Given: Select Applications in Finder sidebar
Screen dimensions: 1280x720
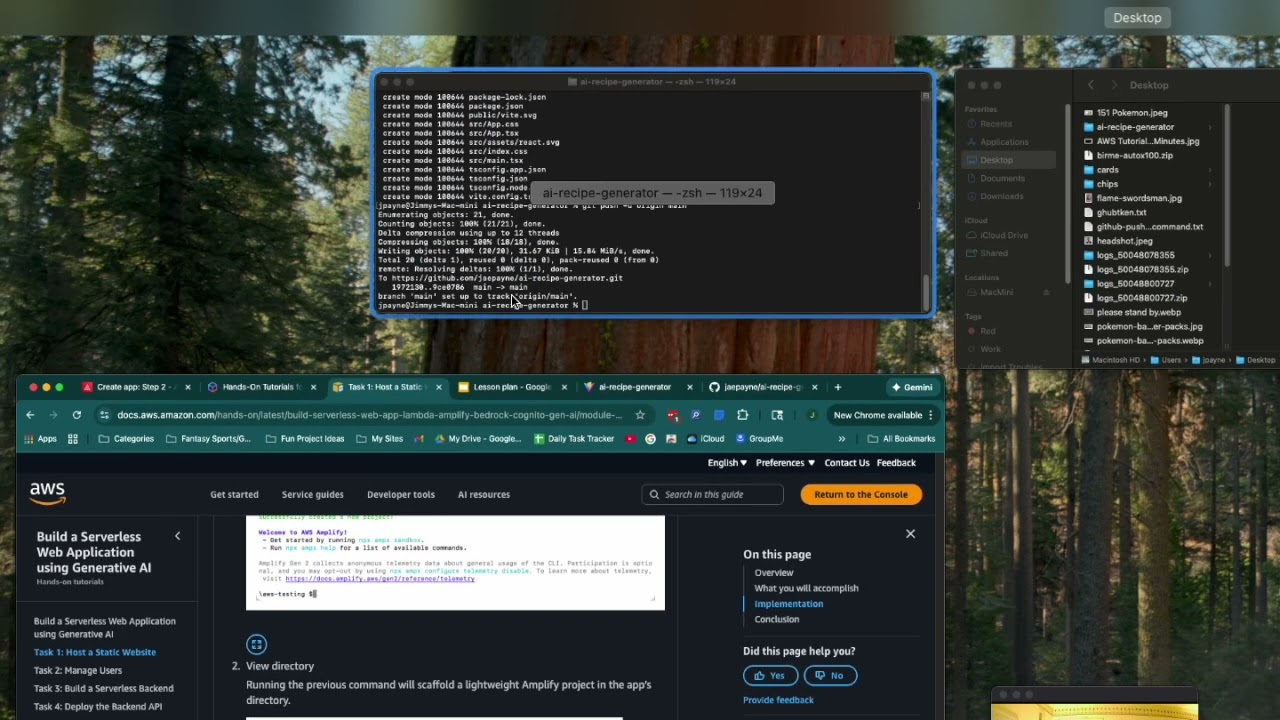Looking at the screenshot, I should pyautogui.click(x=1004, y=142).
